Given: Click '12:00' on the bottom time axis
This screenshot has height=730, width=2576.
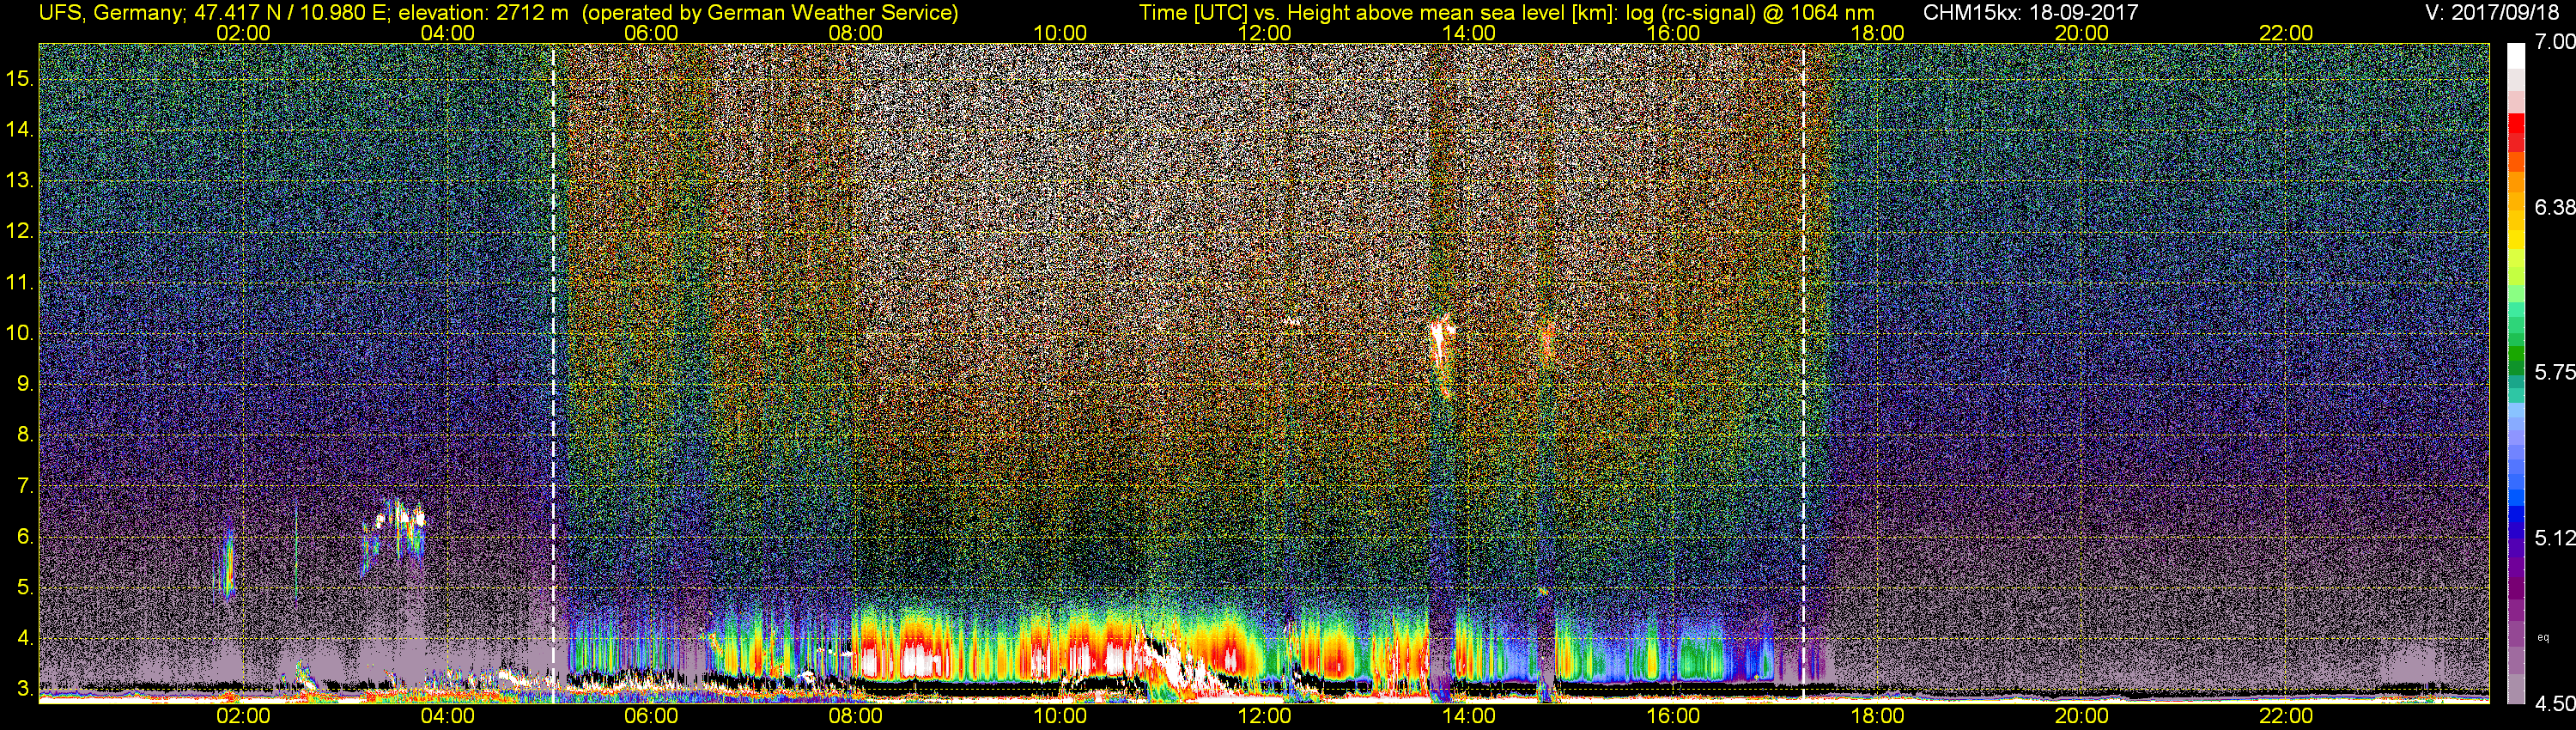Looking at the screenshot, I should click(x=1264, y=716).
